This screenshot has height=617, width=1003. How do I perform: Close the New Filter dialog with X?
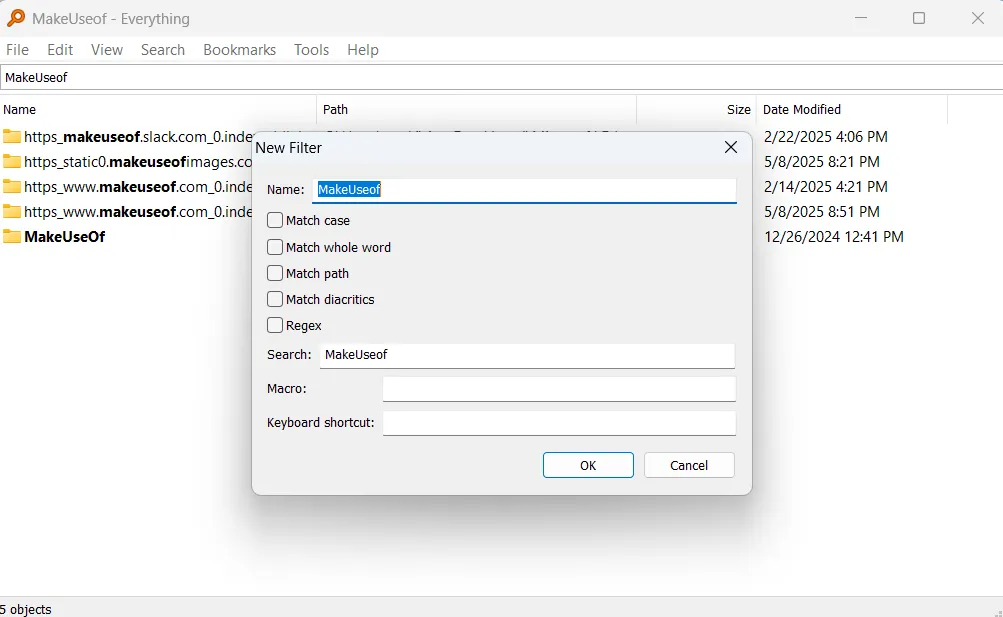731,147
